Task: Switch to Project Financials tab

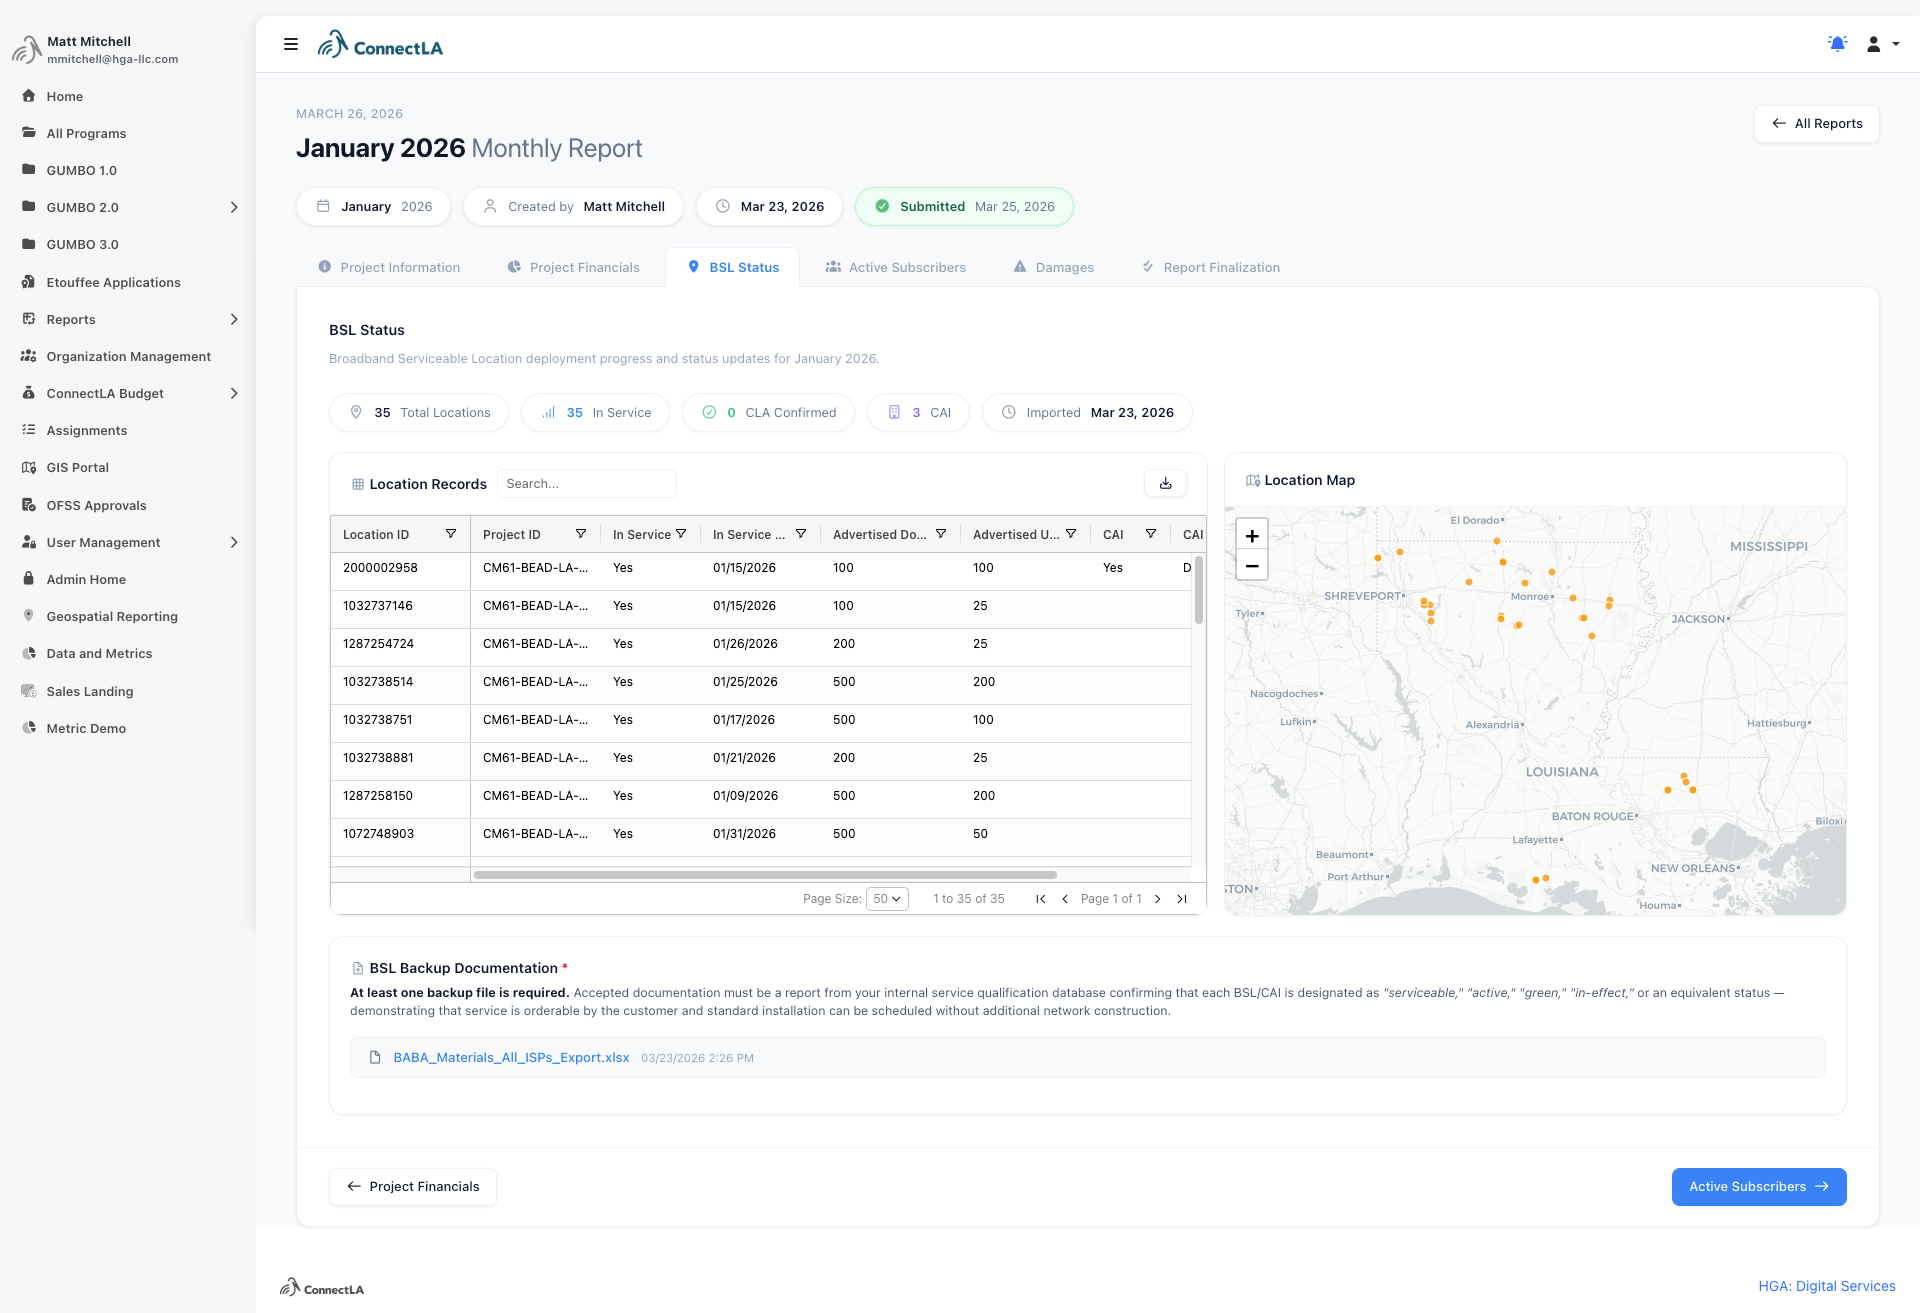Action: (574, 267)
